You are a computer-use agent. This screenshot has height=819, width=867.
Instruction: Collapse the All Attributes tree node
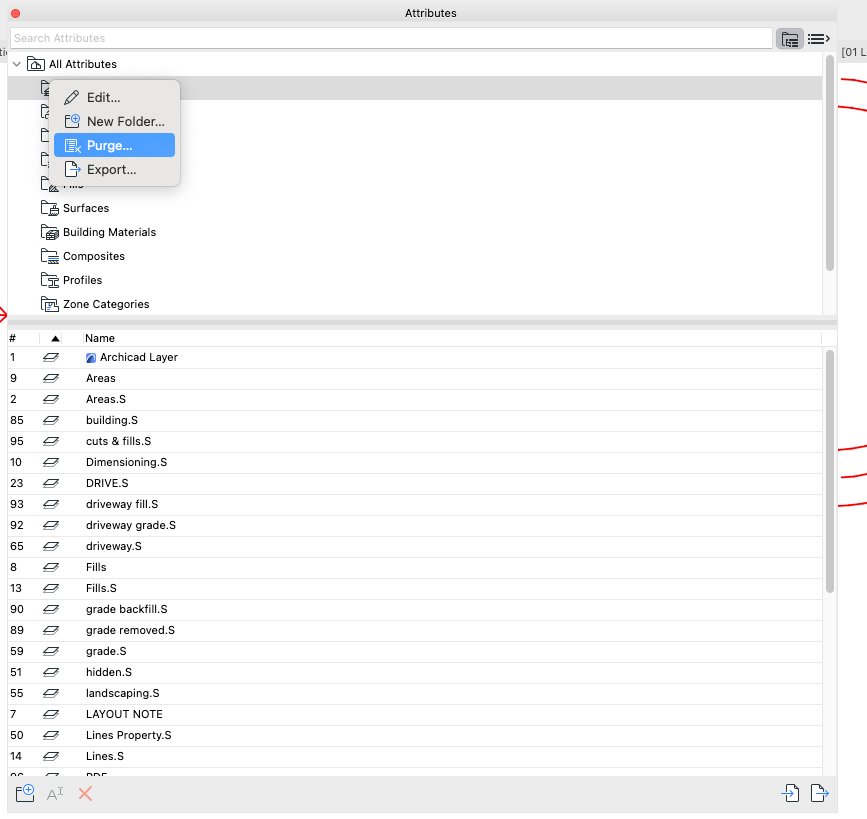pos(16,63)
